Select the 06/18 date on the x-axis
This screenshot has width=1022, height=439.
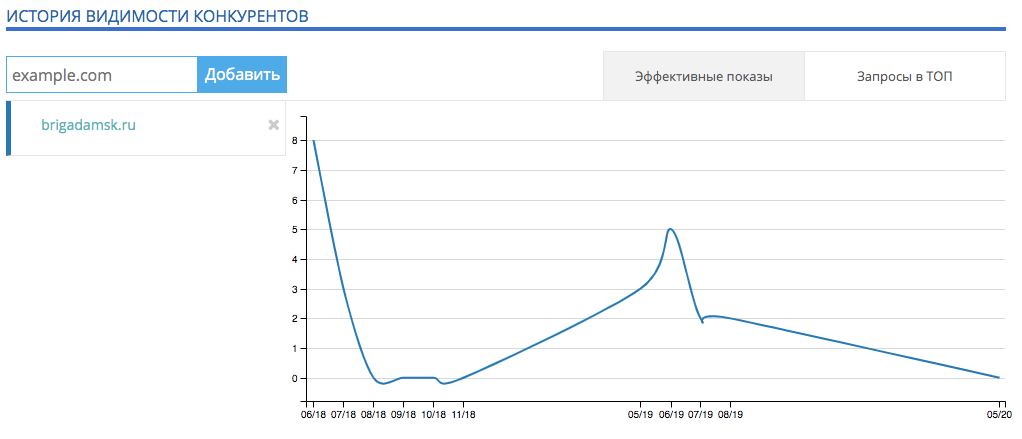[x=313, y=412]
